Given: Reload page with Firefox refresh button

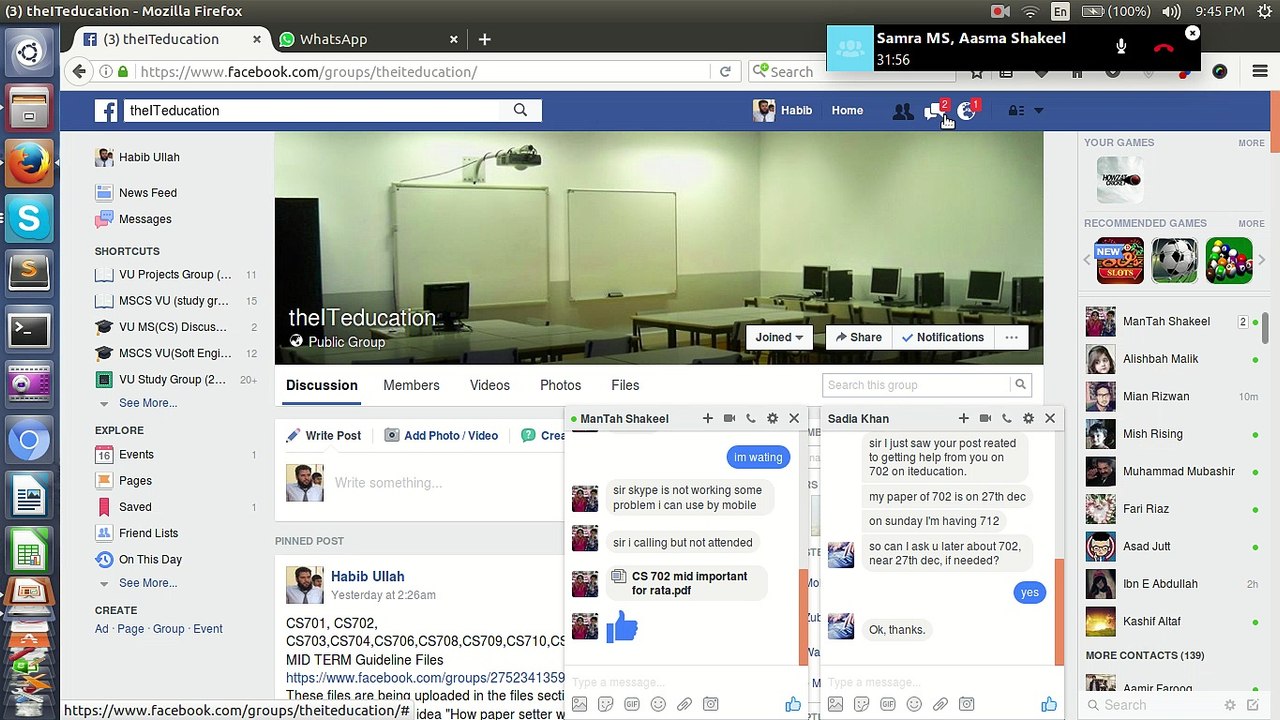Looking at the screenshot, I should coord(725,72).
